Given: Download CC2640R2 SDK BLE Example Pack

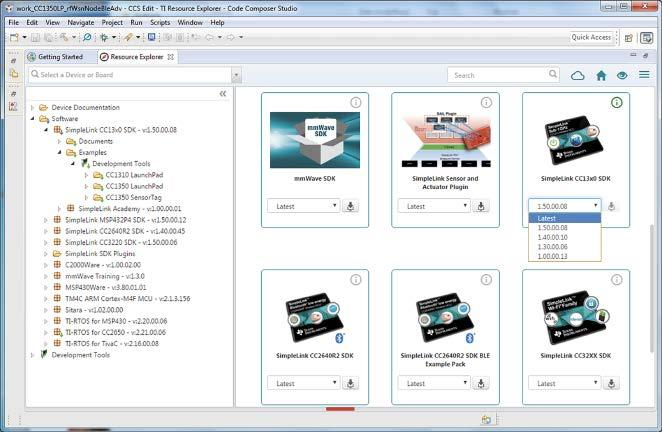Looking at the screenshot, I should pos(480,383).
